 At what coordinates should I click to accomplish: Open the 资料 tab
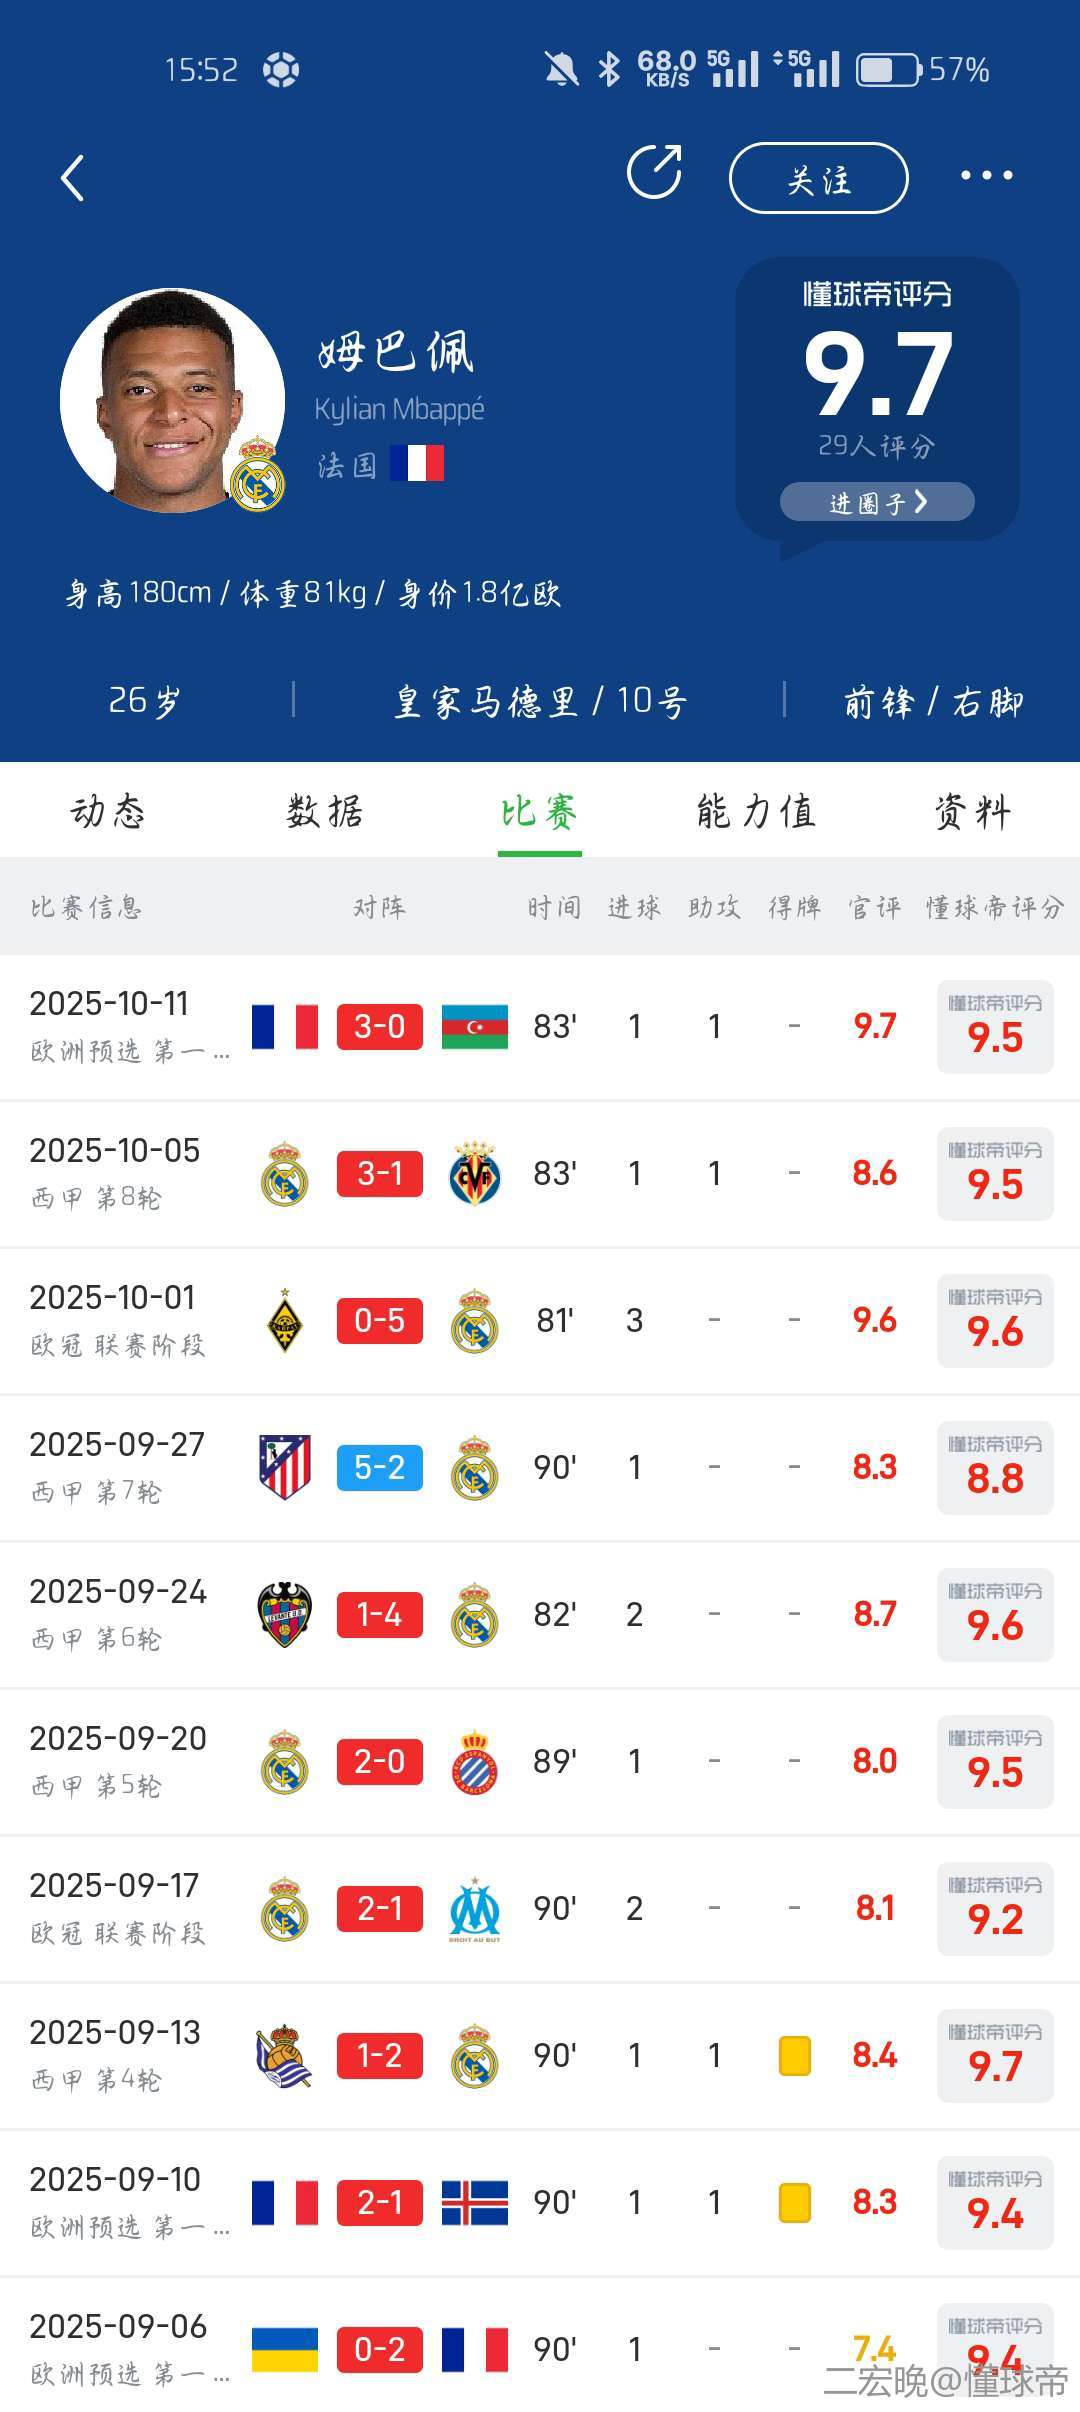pyautogui.click(x=972, y=811)
